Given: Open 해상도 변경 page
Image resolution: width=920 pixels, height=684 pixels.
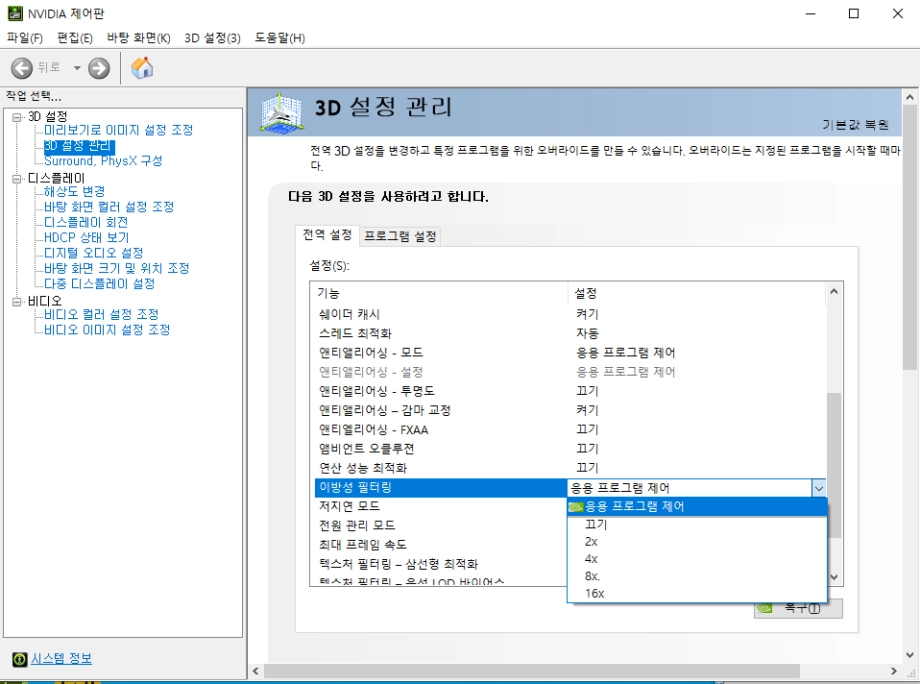Looking at the screenshot, I should pos(75,191).
